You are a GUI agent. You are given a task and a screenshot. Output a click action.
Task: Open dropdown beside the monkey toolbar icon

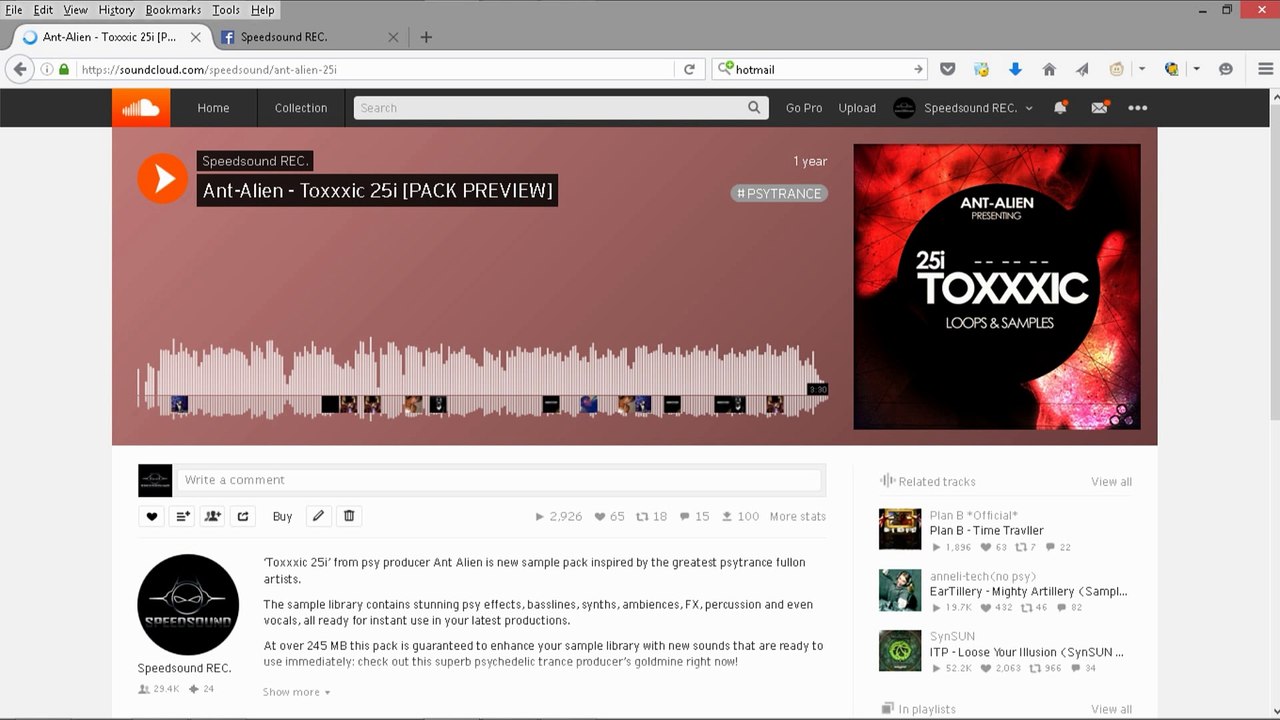[x=1142, y=69]
